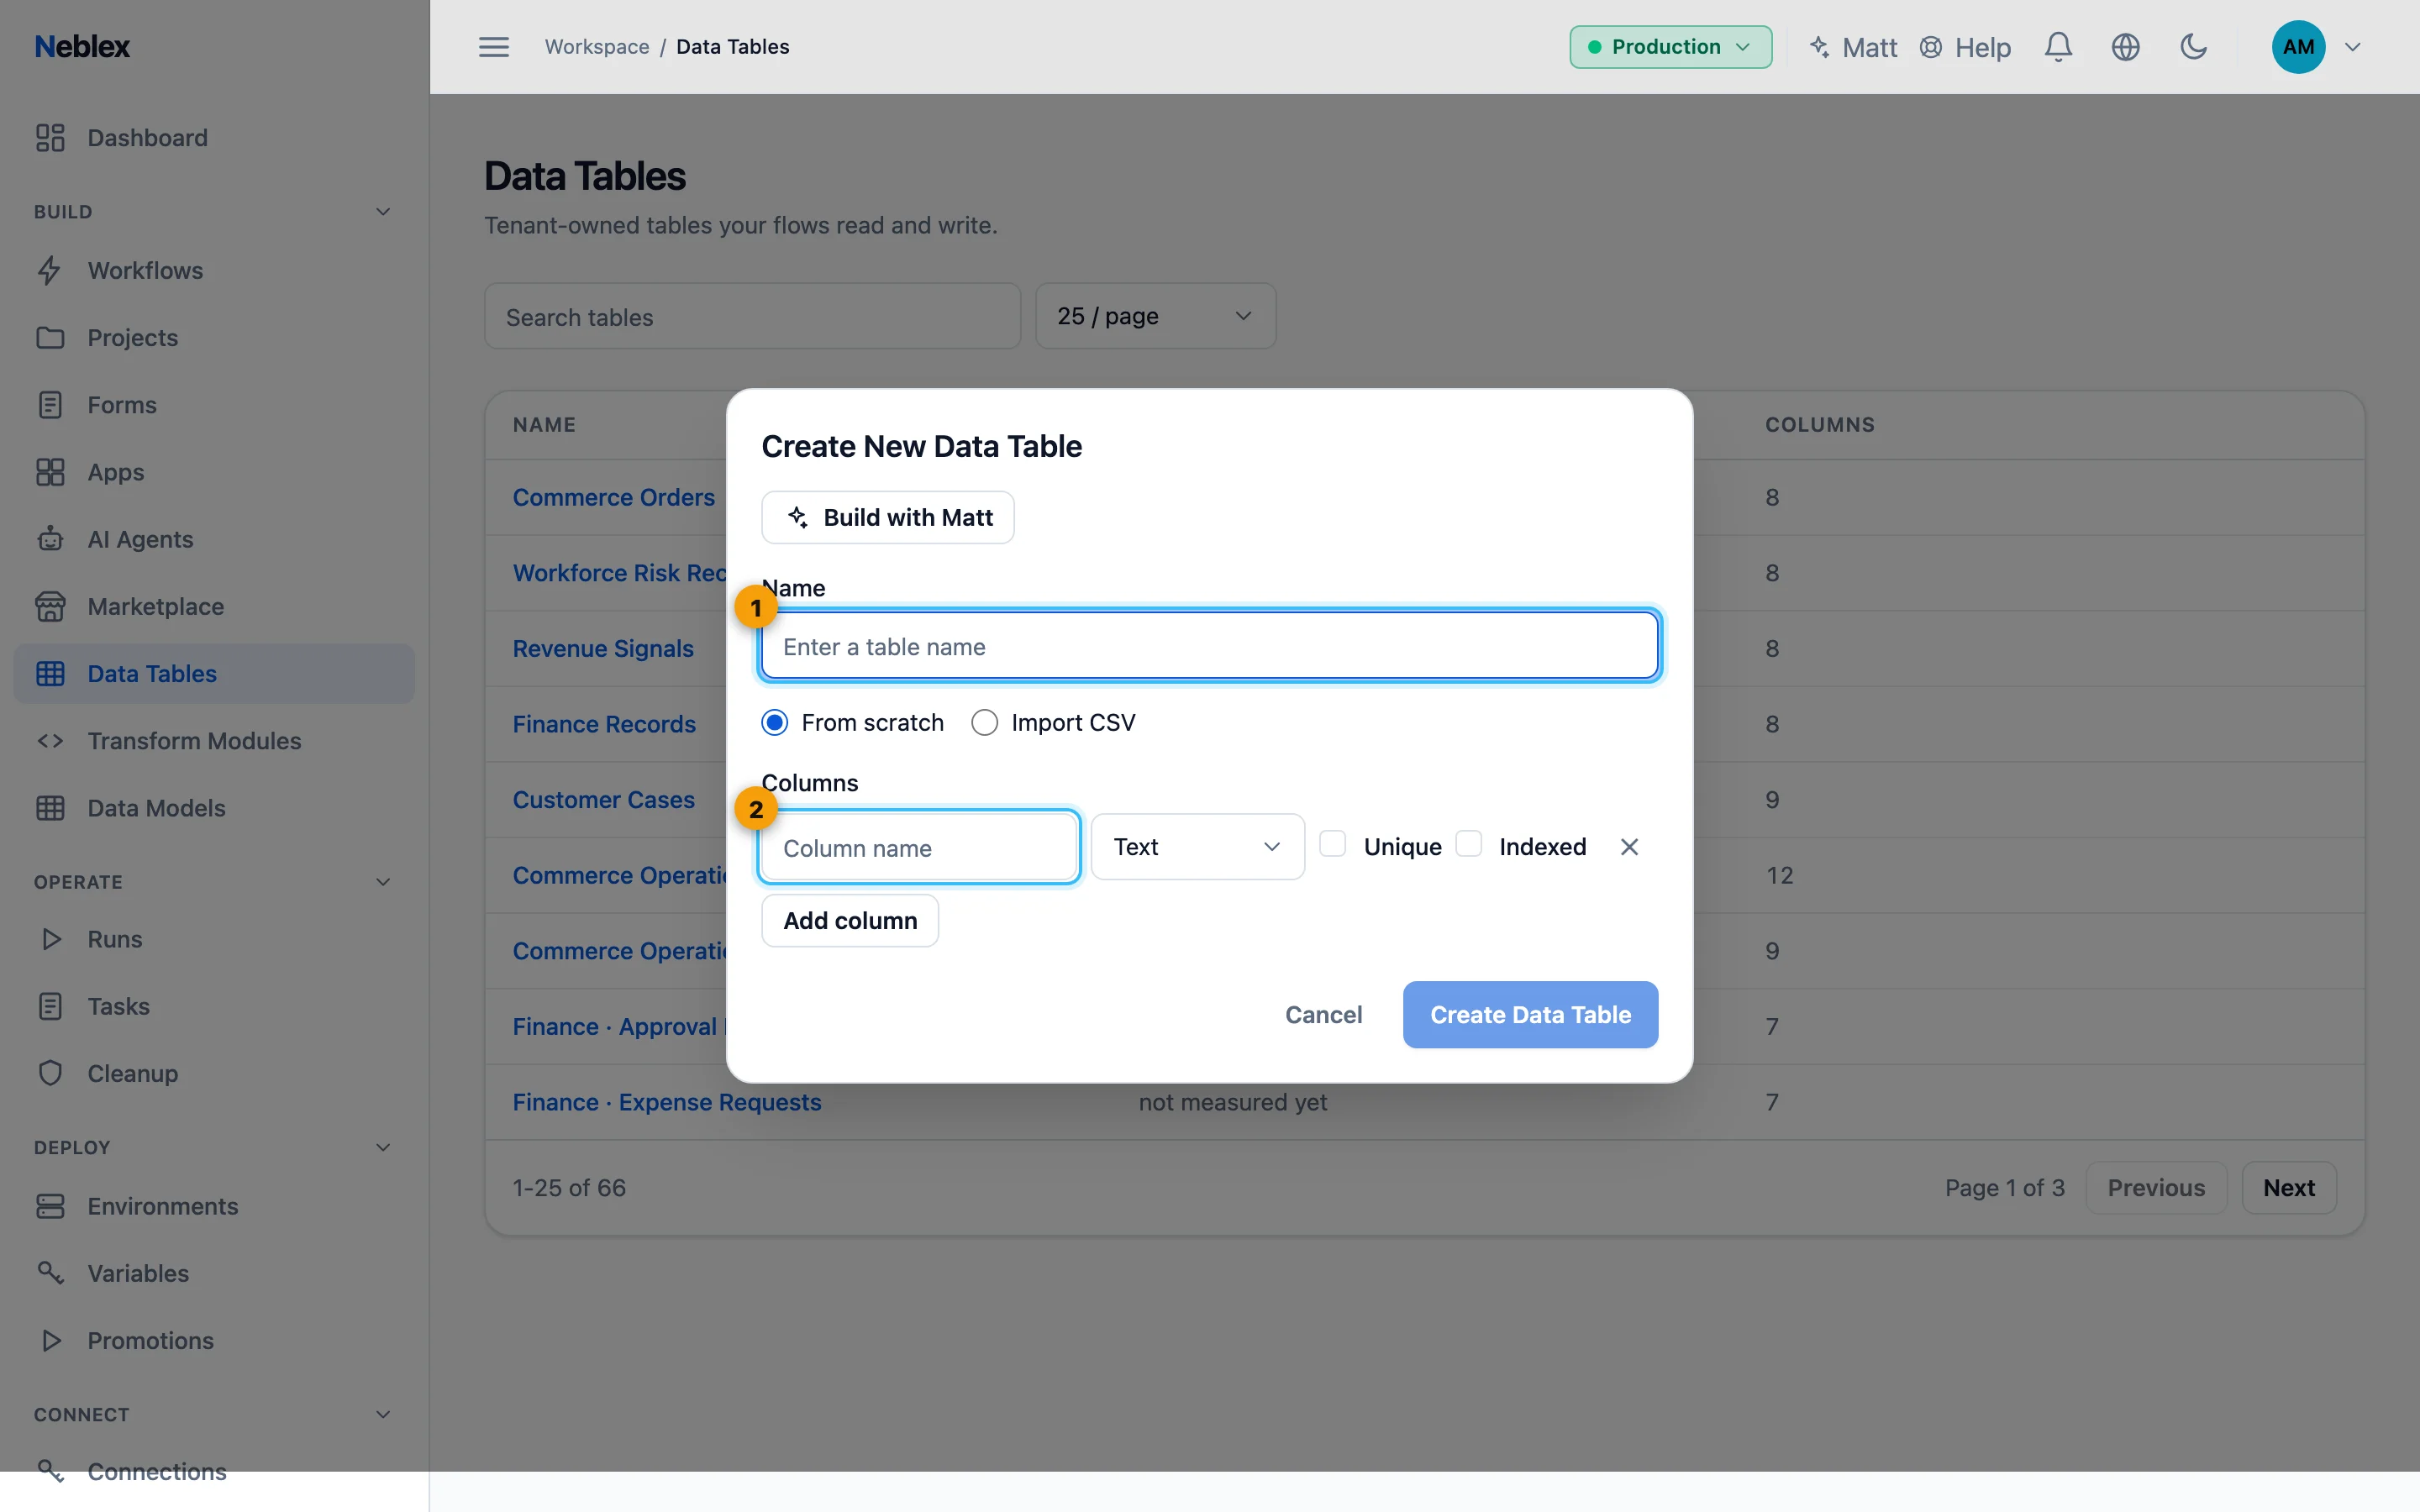Open Data Models in sidebar
This screenshot has width=2420, height=1512.
point(214,808)
